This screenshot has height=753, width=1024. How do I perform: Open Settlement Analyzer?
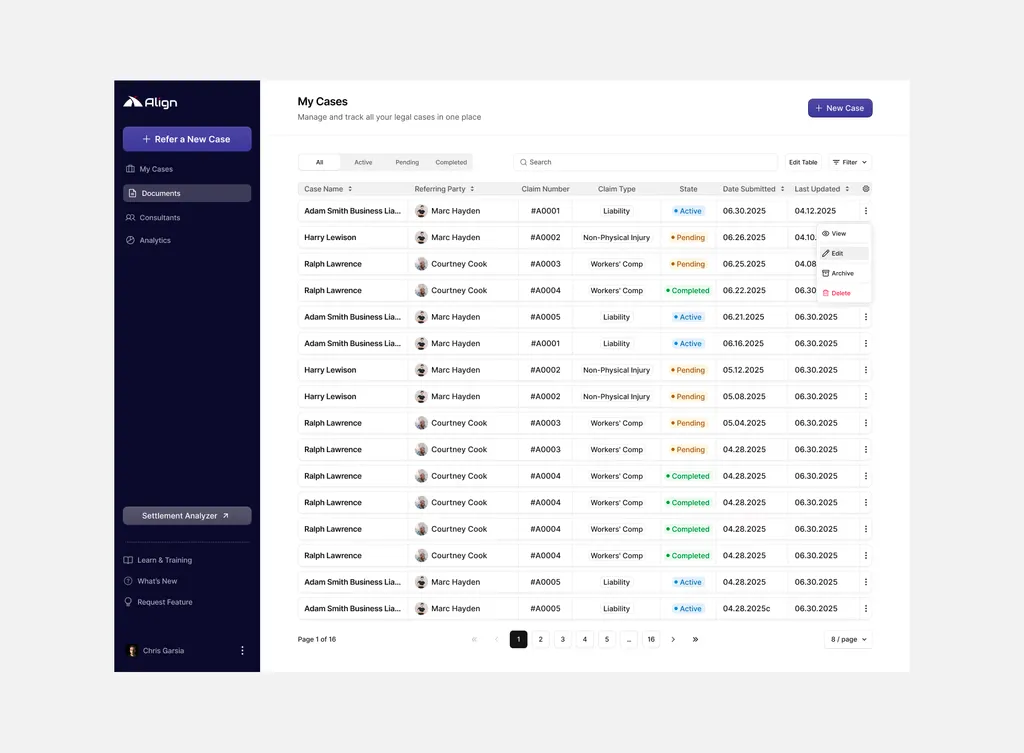(187, 516)
